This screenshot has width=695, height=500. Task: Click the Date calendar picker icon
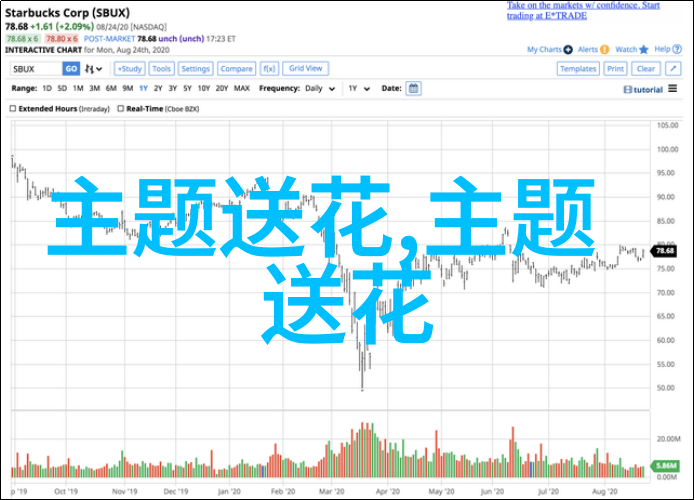coord(413,88)
